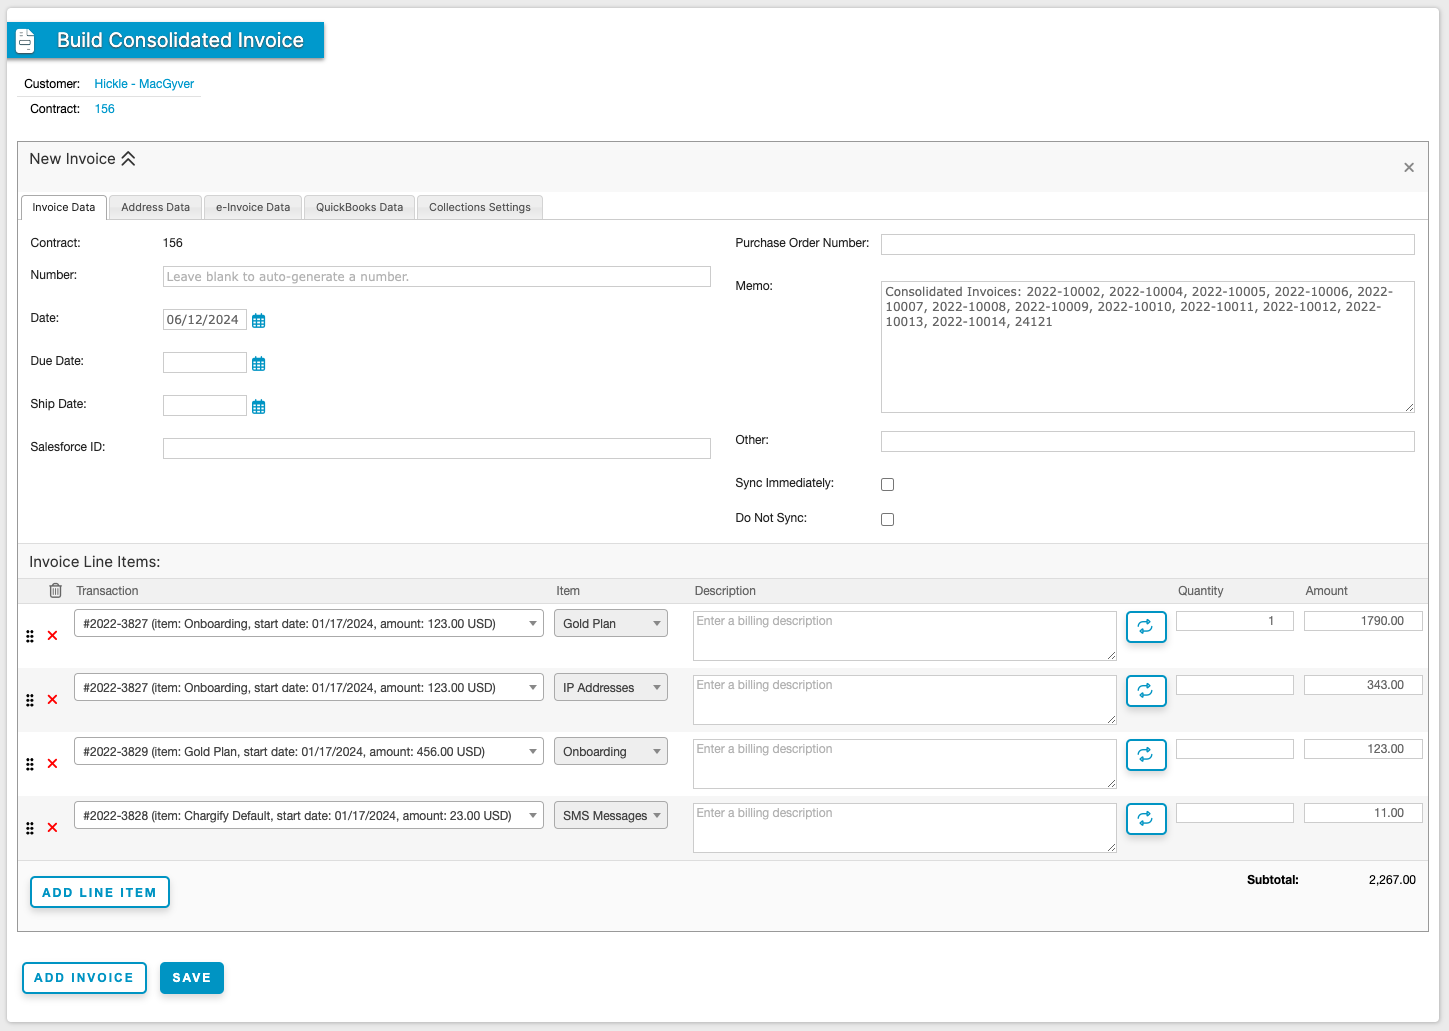Collapse the New Invoice section chevron

click(x=128, y=159)
